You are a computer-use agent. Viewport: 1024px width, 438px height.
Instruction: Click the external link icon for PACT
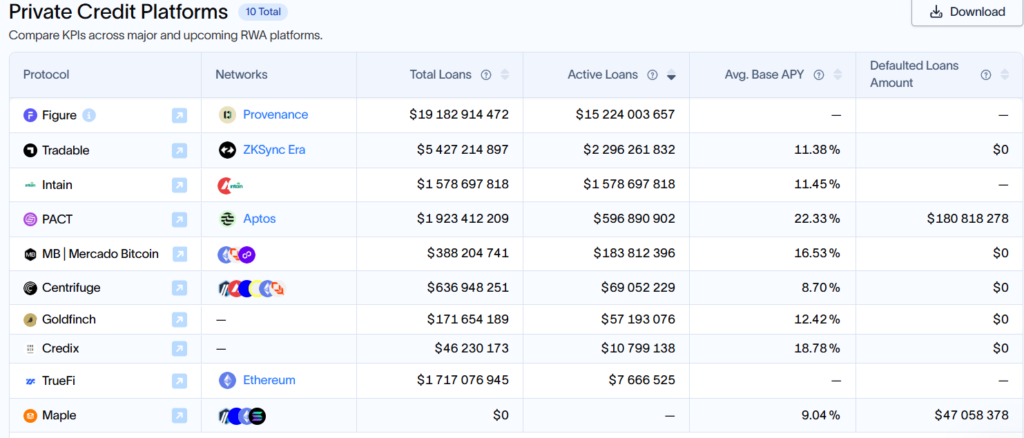(x=179, y=220)
